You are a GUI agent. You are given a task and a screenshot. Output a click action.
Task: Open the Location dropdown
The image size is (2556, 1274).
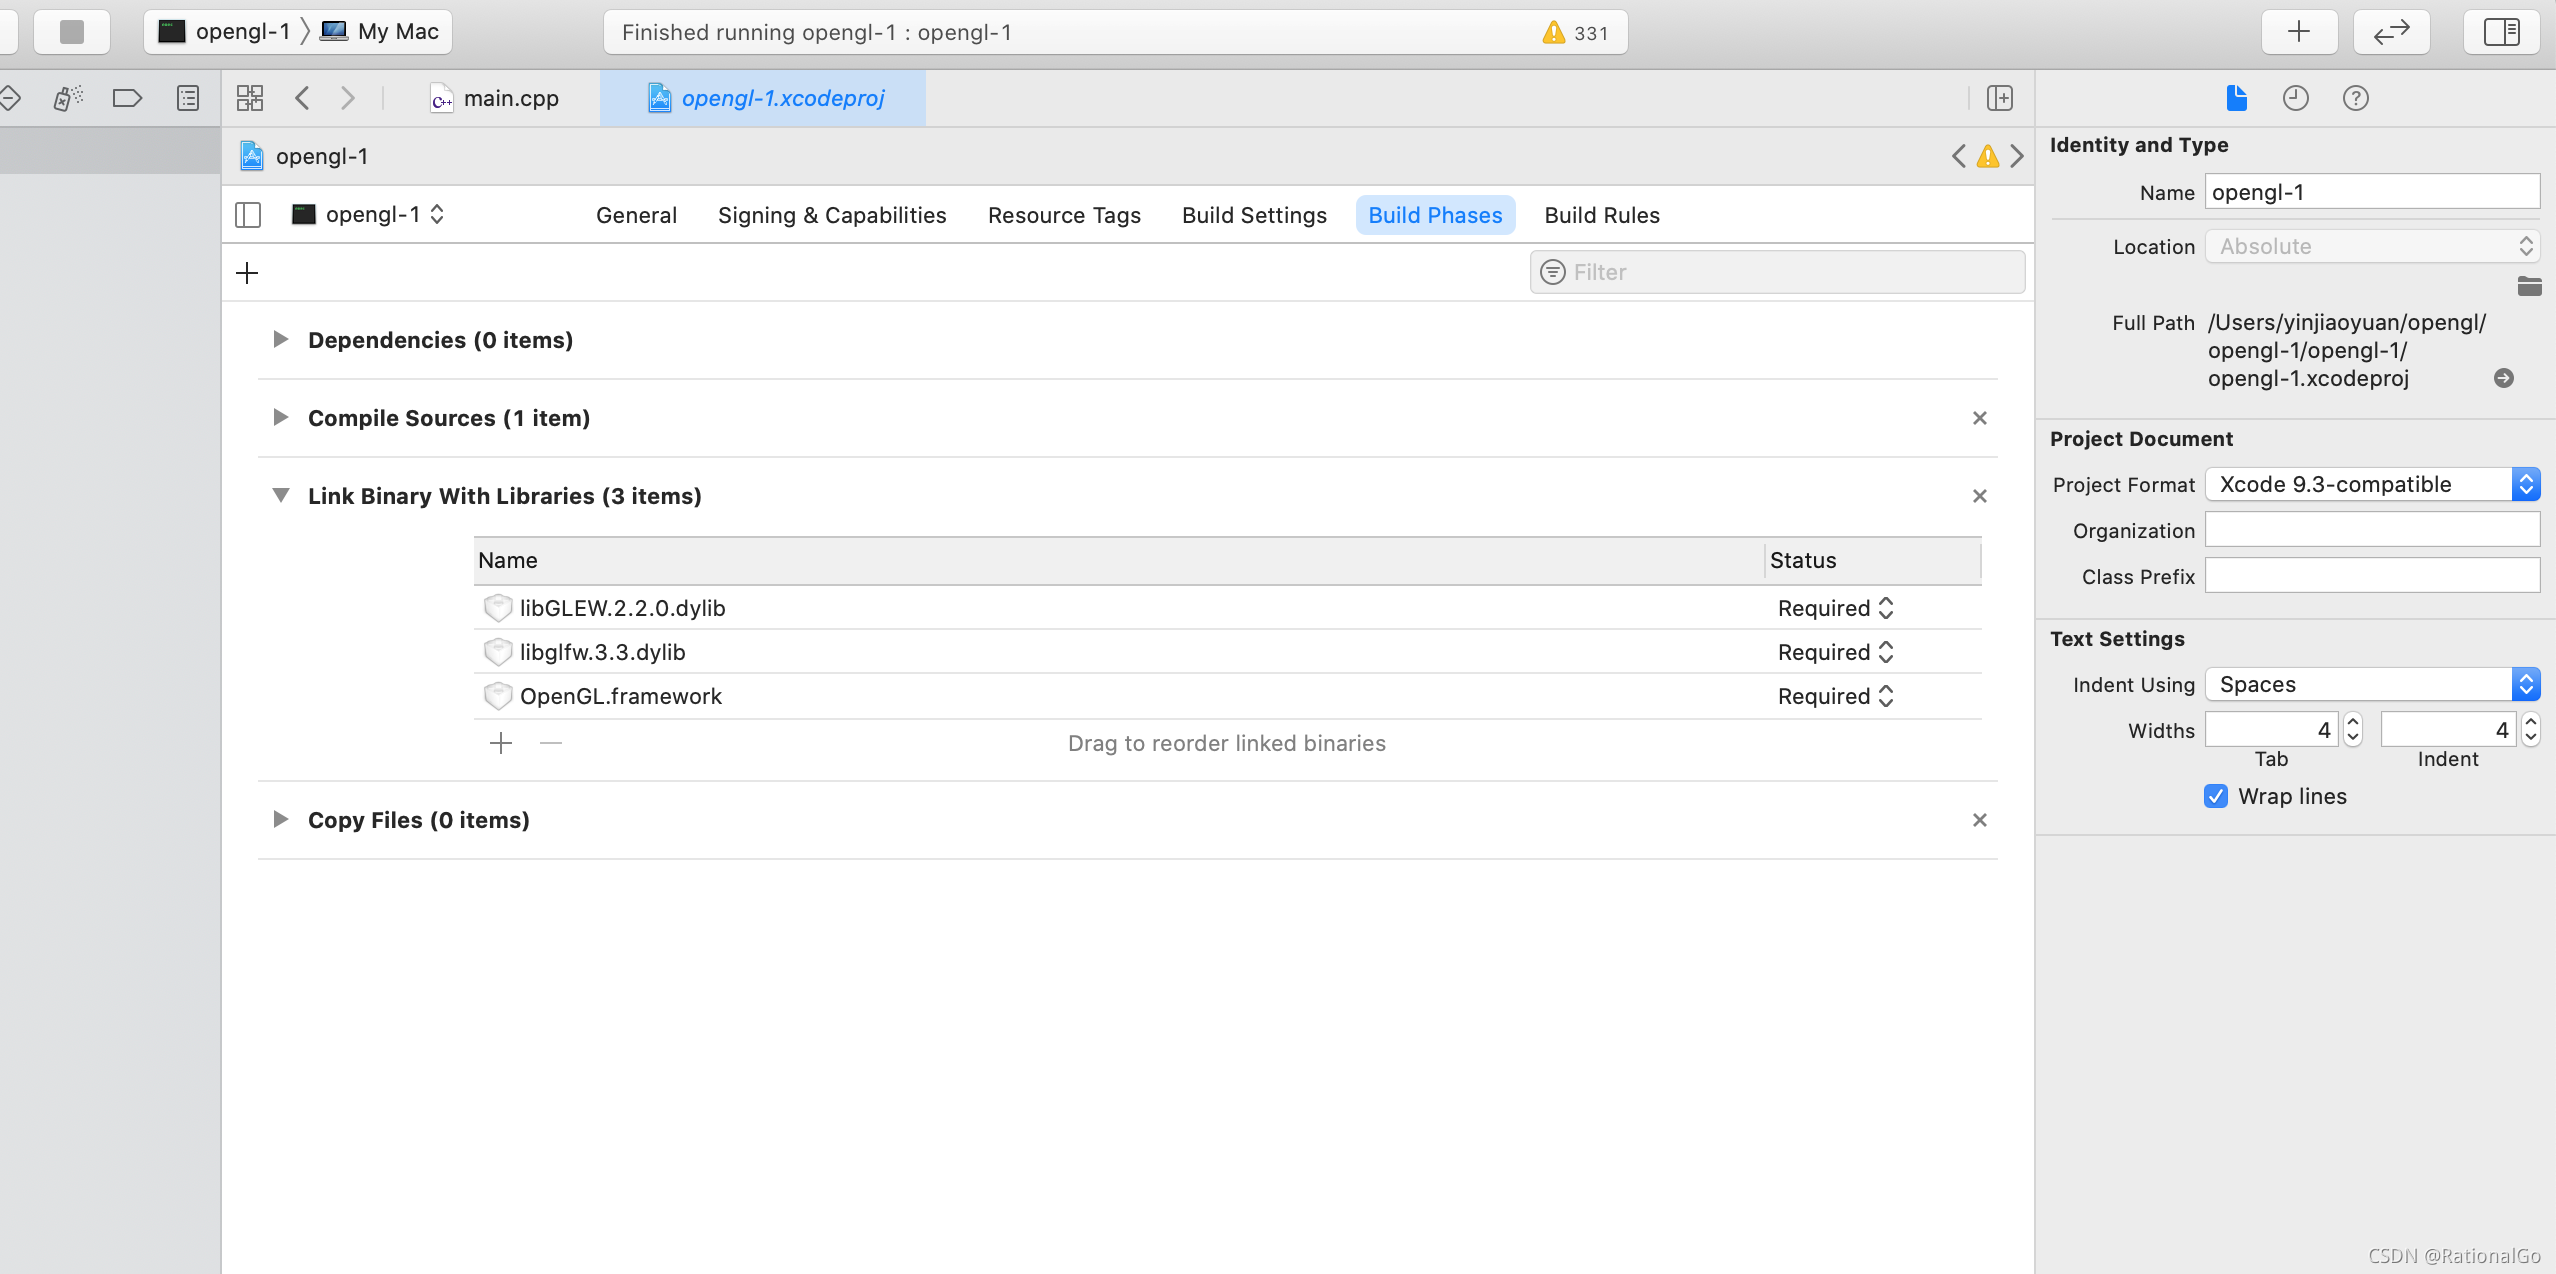(x=2372, y=247)
